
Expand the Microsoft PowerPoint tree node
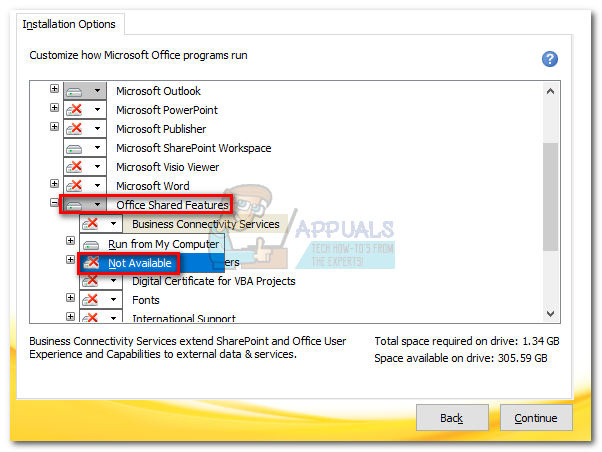(x=54, y=108)
